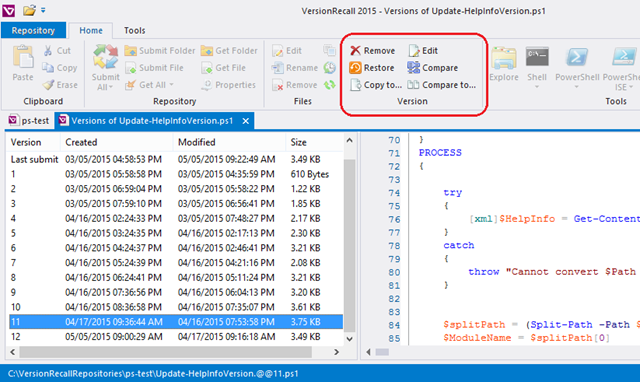Click Compare in the Version group
The width and height of the screenshot is (640, 382).
[433, 68]
